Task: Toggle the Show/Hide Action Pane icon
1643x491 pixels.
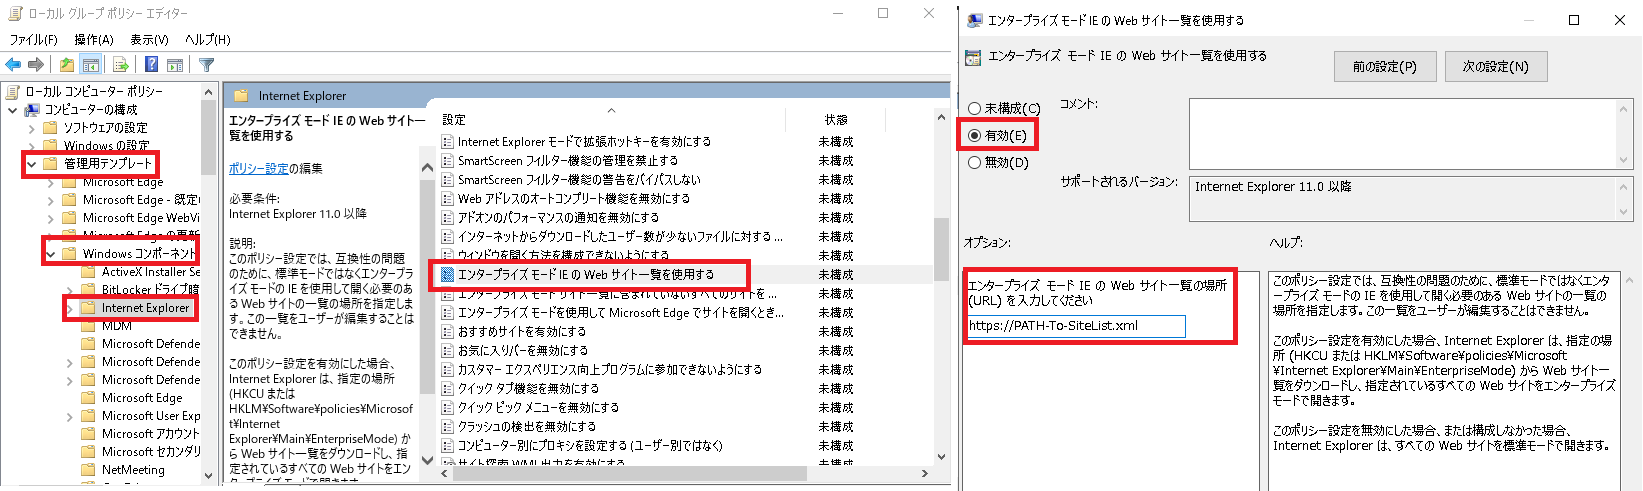Action: tap(175, 65)
